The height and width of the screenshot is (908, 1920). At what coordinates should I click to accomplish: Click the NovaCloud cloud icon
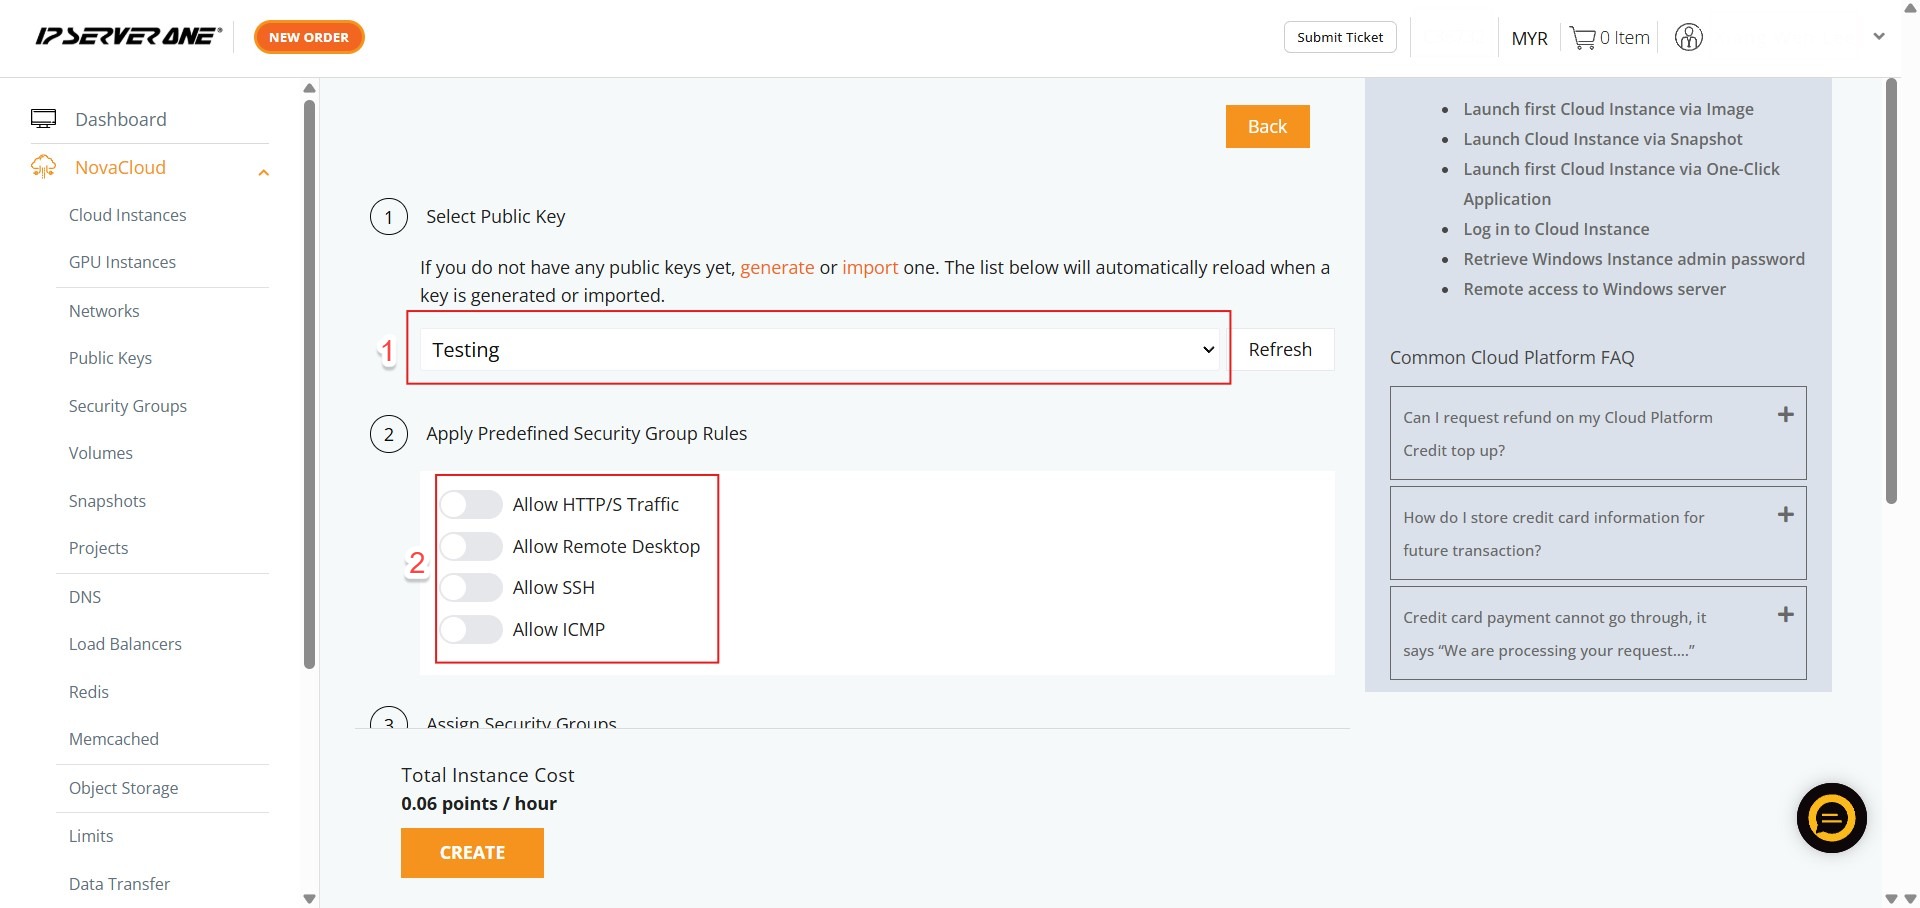[x=44, y=167]
